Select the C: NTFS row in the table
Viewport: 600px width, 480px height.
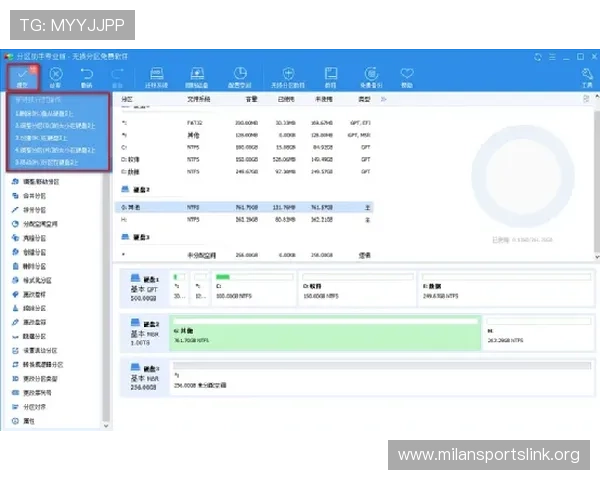click(x=245, y=147)
